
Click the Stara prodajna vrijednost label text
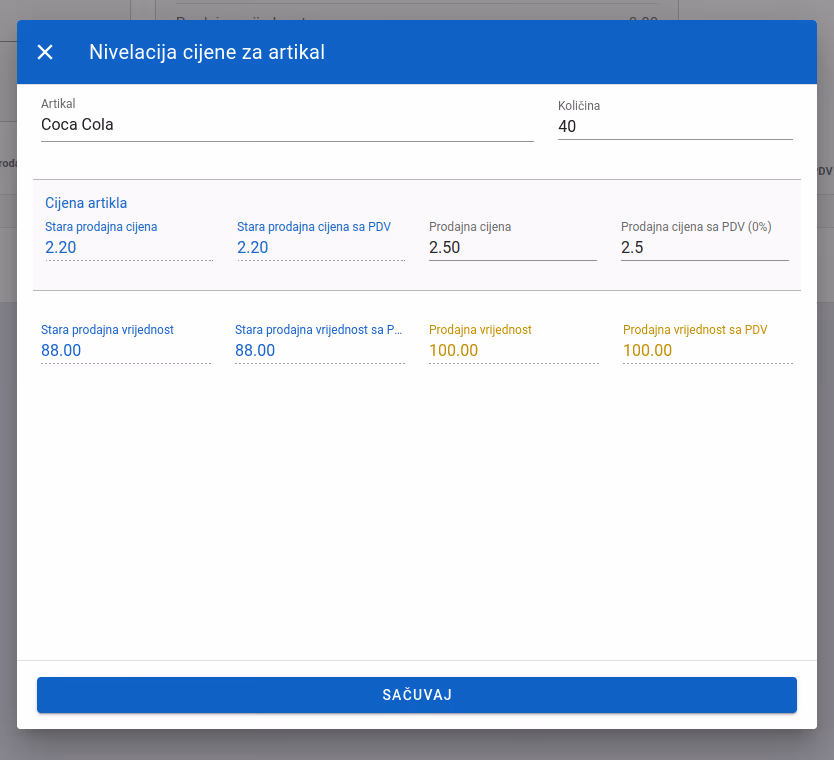coord(107,330)
